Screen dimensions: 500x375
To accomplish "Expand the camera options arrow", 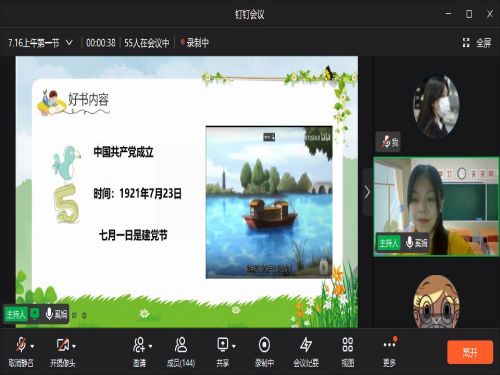I will click(74, 346).
